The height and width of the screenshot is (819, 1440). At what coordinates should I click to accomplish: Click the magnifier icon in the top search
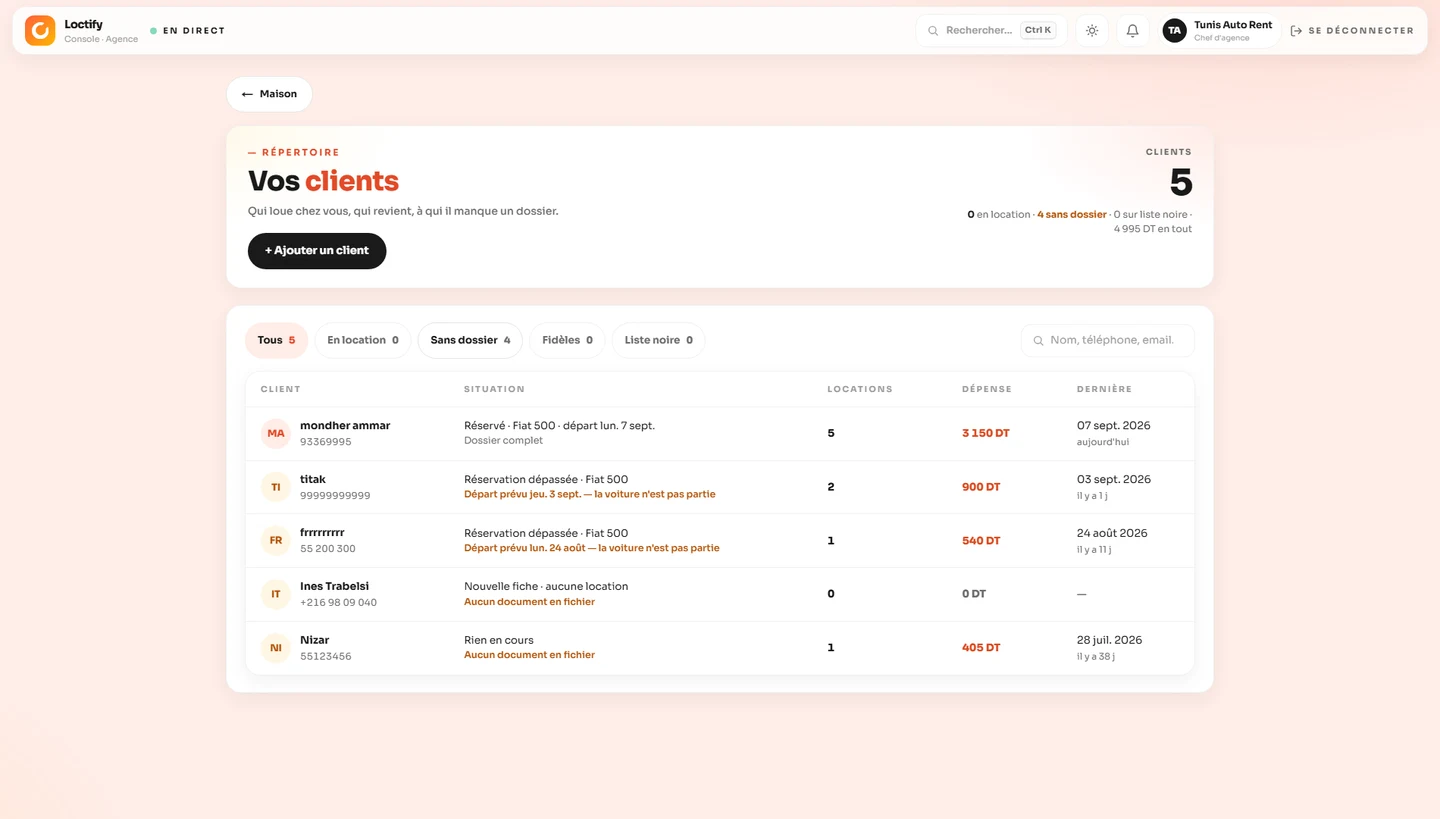pos(933,31)
